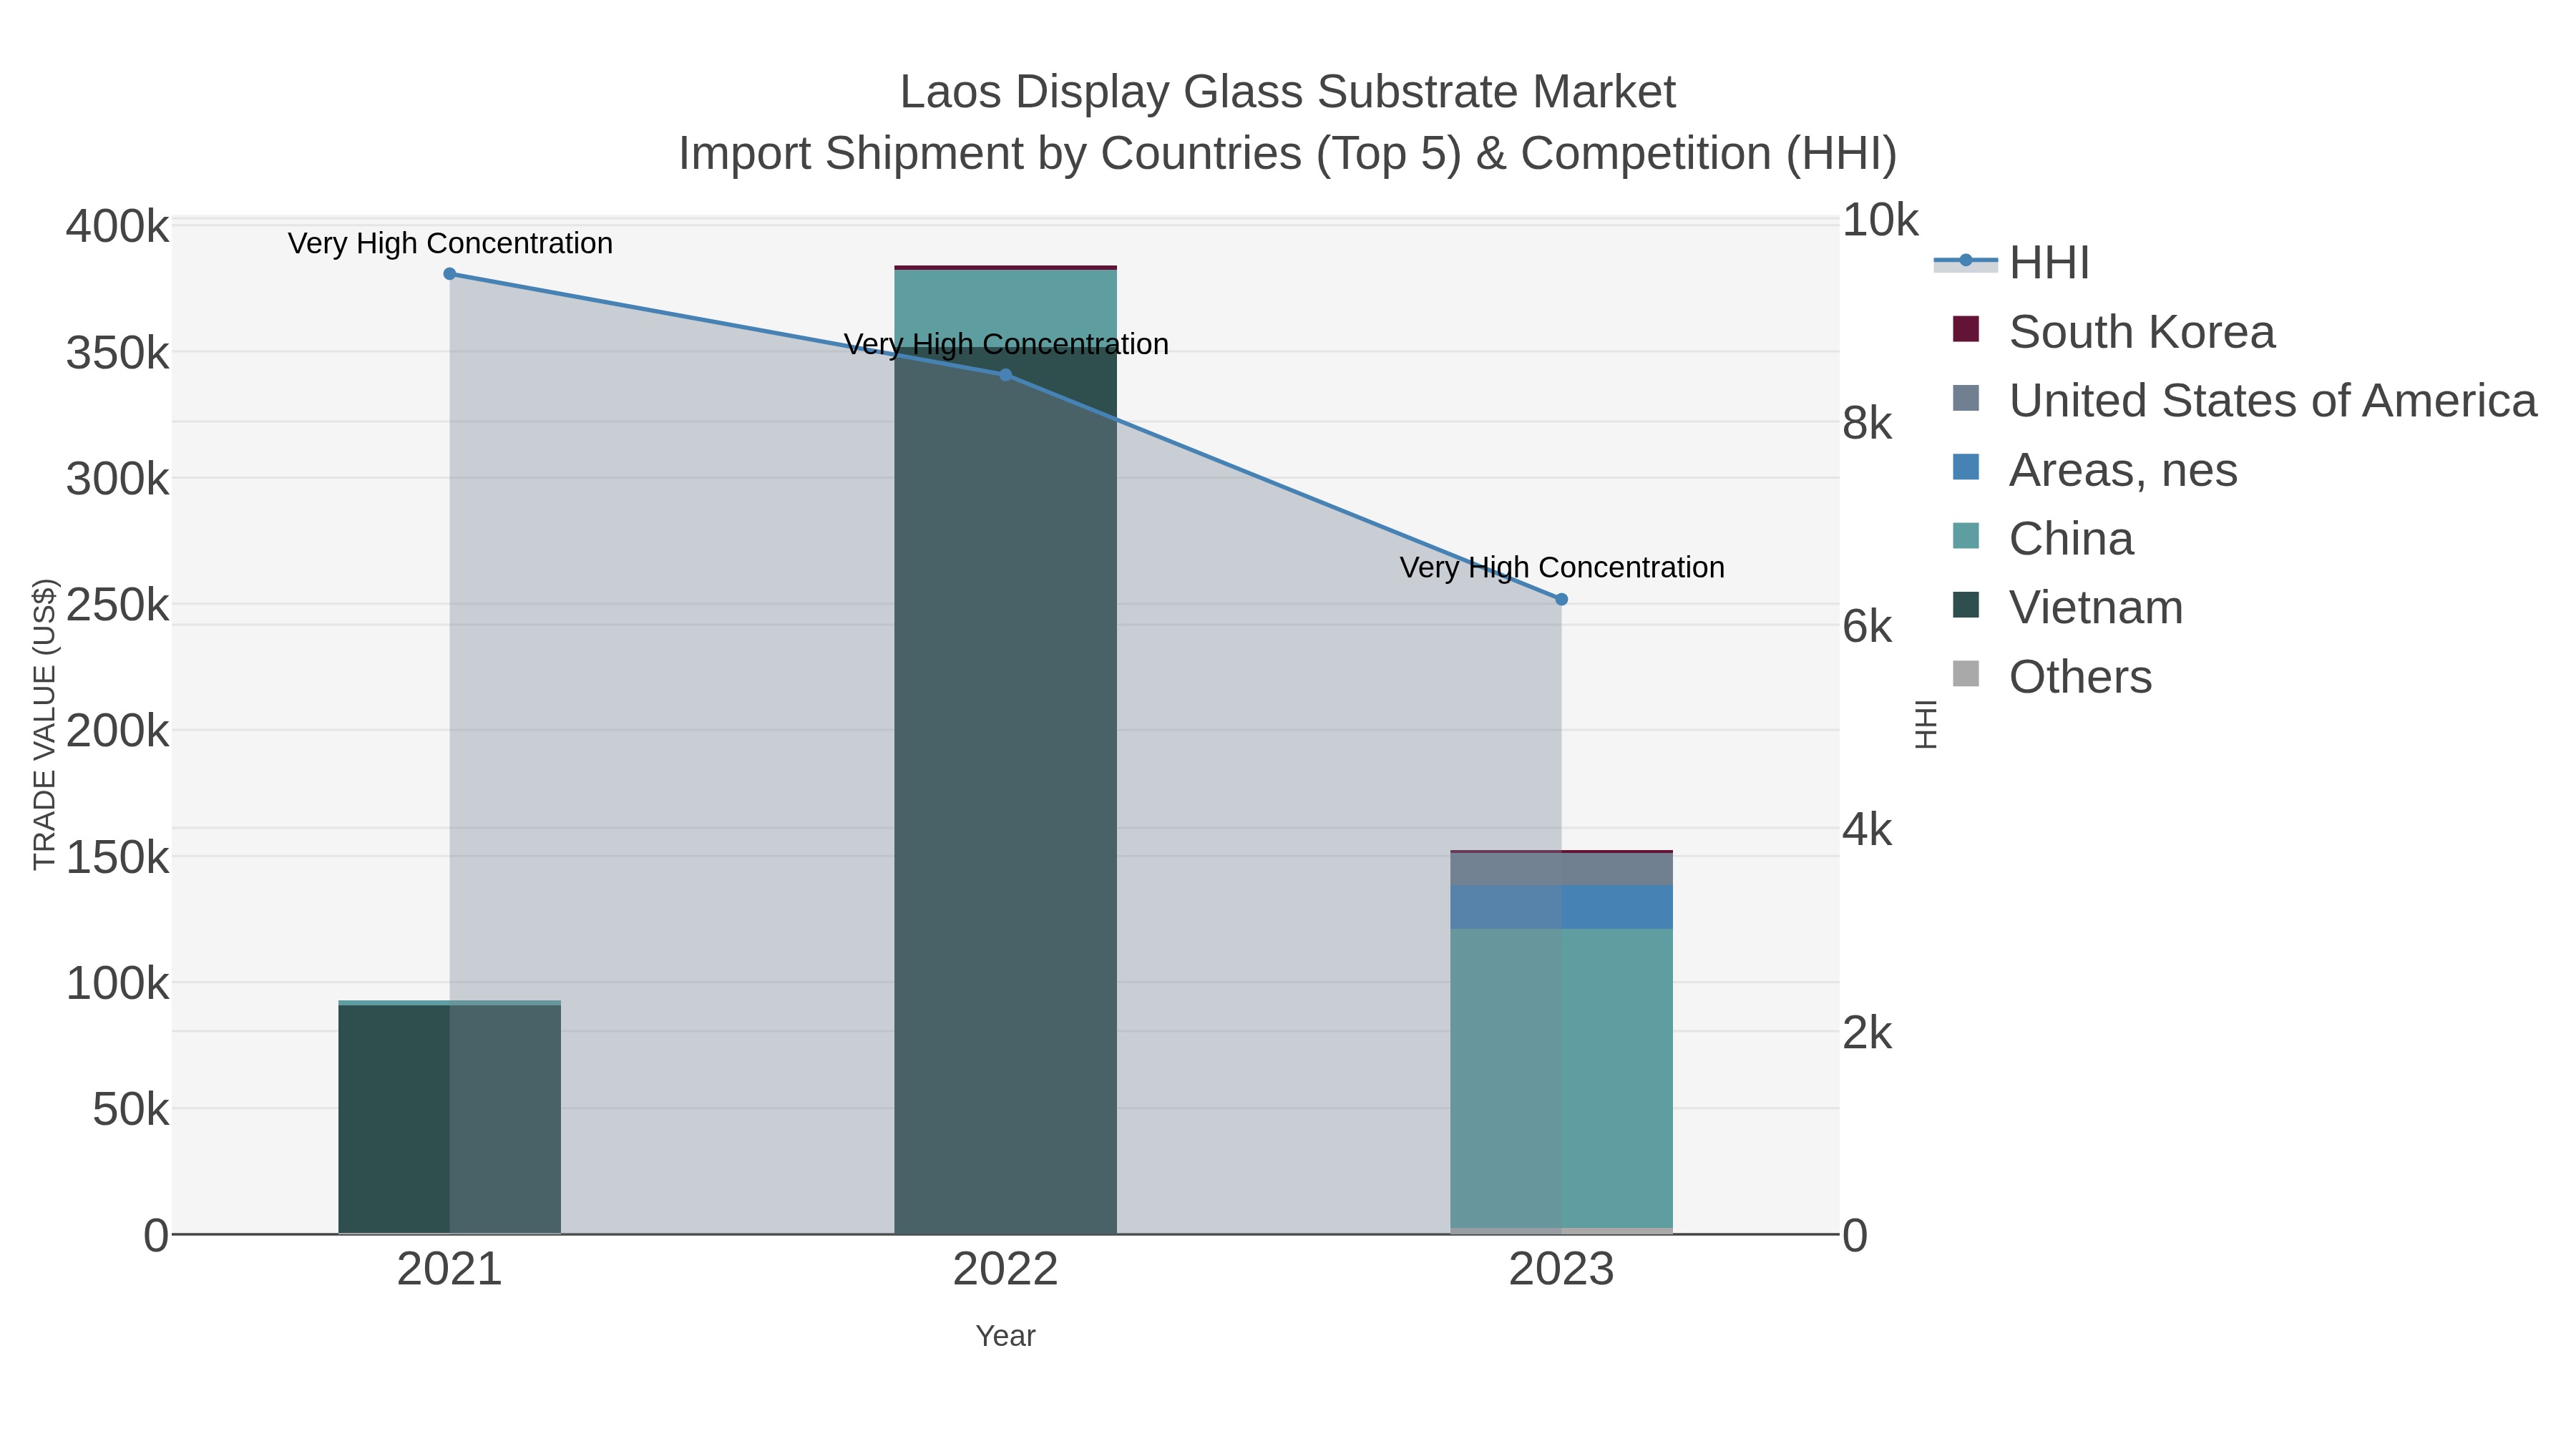Toggle South Korea legend entry
This screenshot has width=2576, height=1449.
2113,332
